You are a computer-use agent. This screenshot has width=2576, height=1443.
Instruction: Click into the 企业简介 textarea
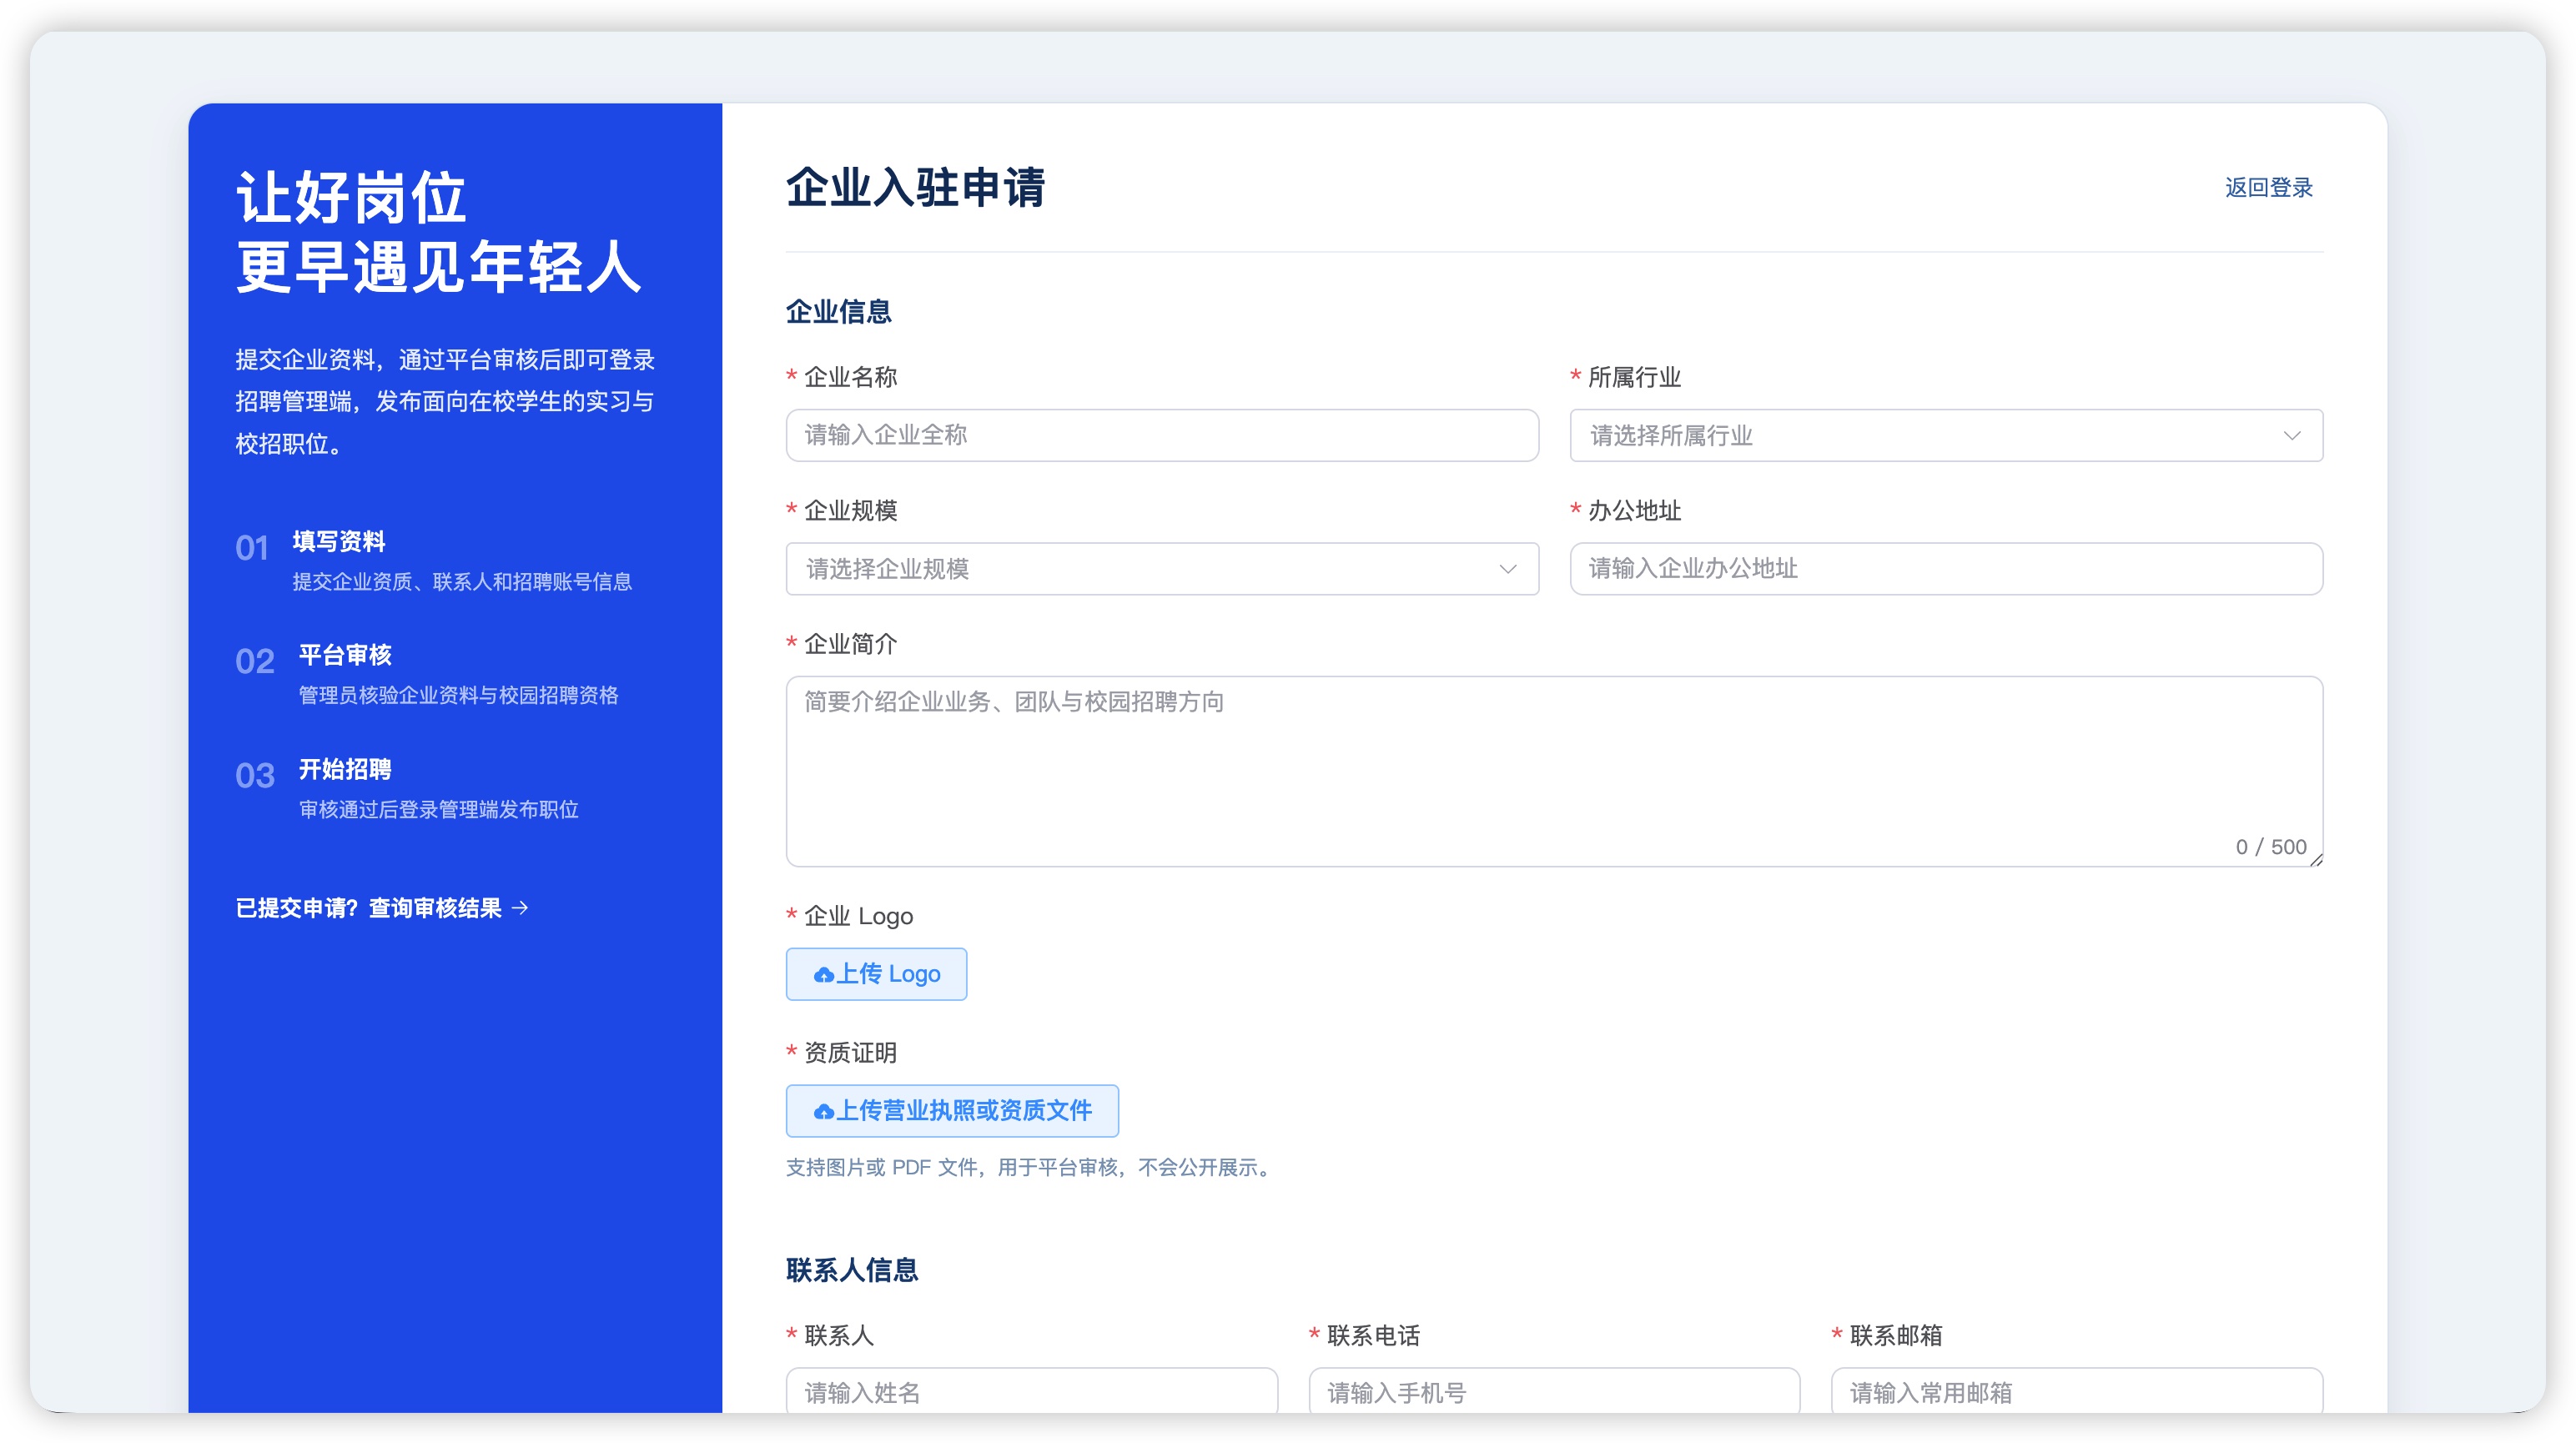1554,772
